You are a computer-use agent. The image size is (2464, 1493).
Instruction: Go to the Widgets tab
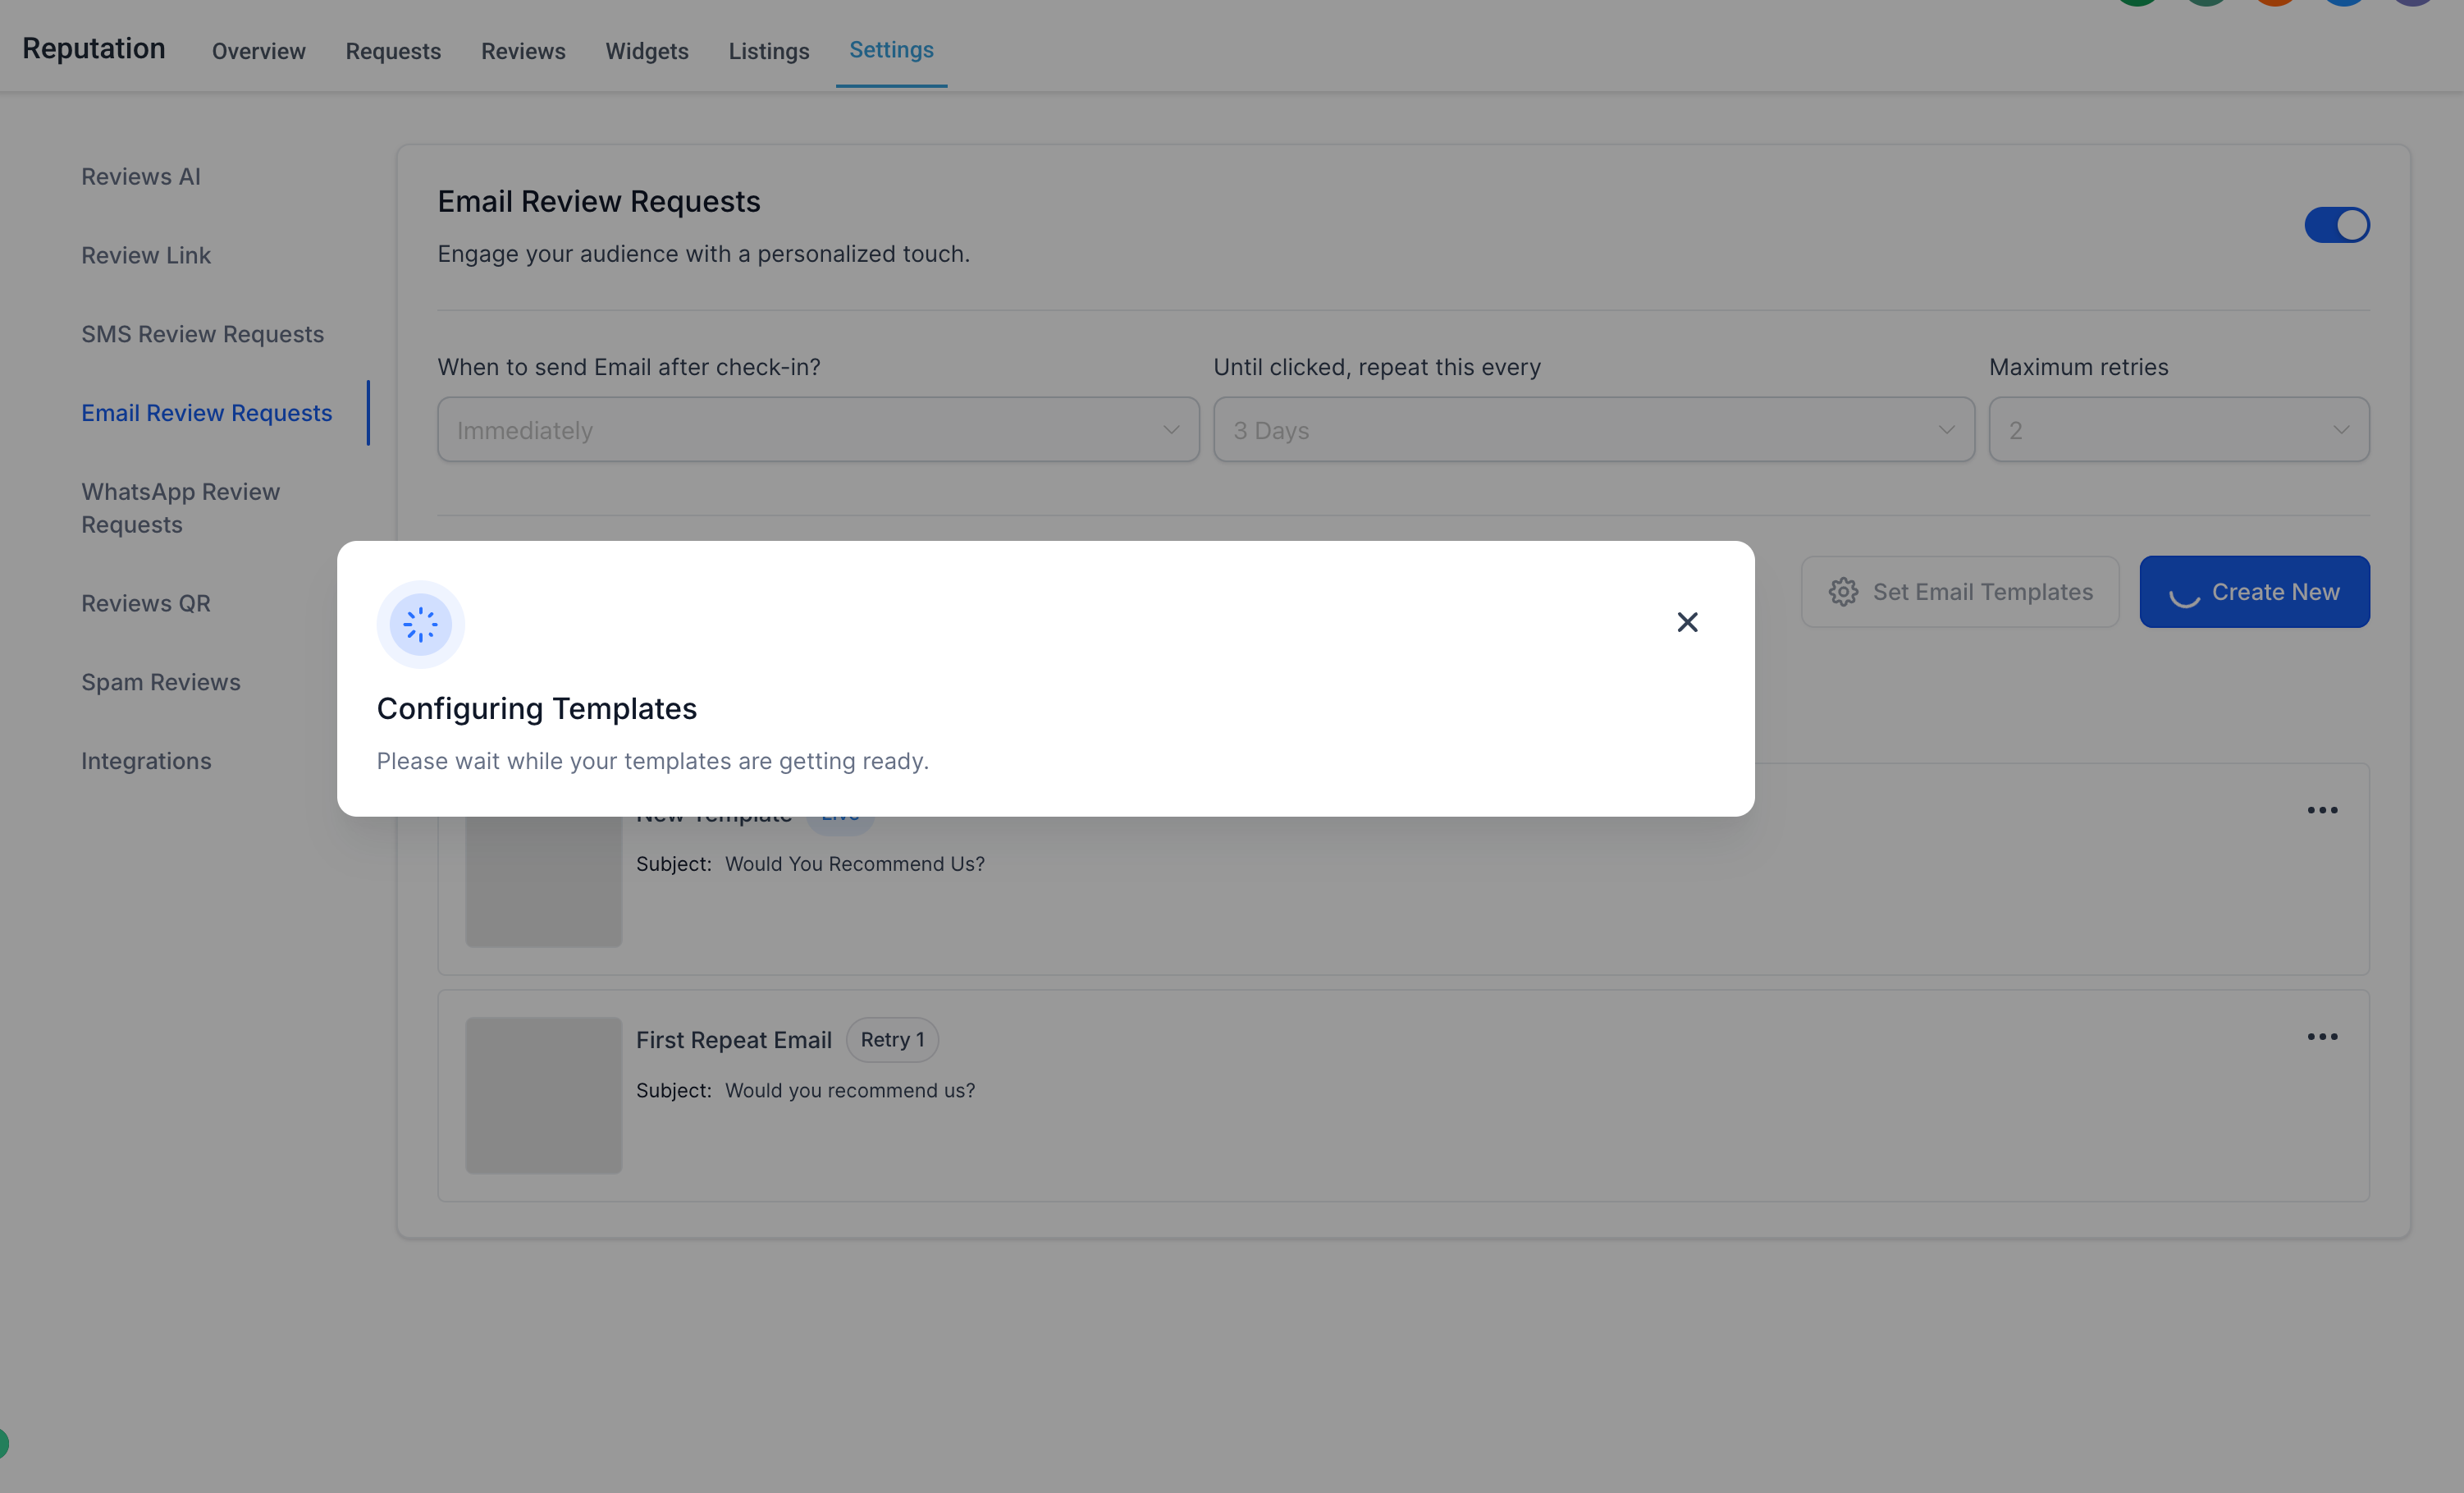pyautogui.click(x=646, y=51)
